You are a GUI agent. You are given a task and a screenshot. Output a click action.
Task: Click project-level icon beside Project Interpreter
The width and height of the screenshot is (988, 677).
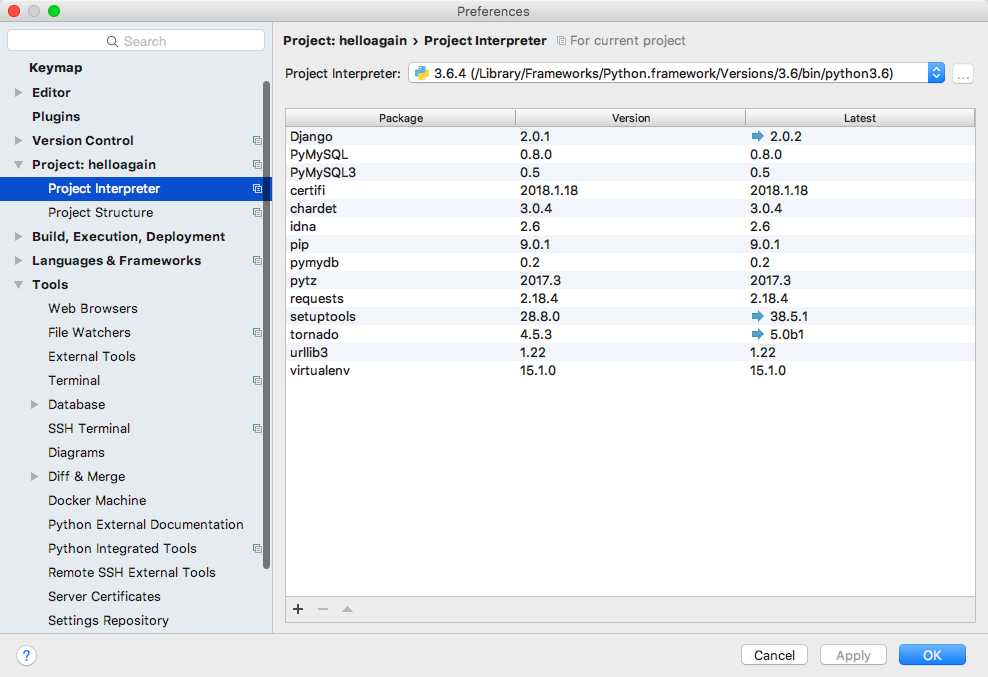coord(257,188)
